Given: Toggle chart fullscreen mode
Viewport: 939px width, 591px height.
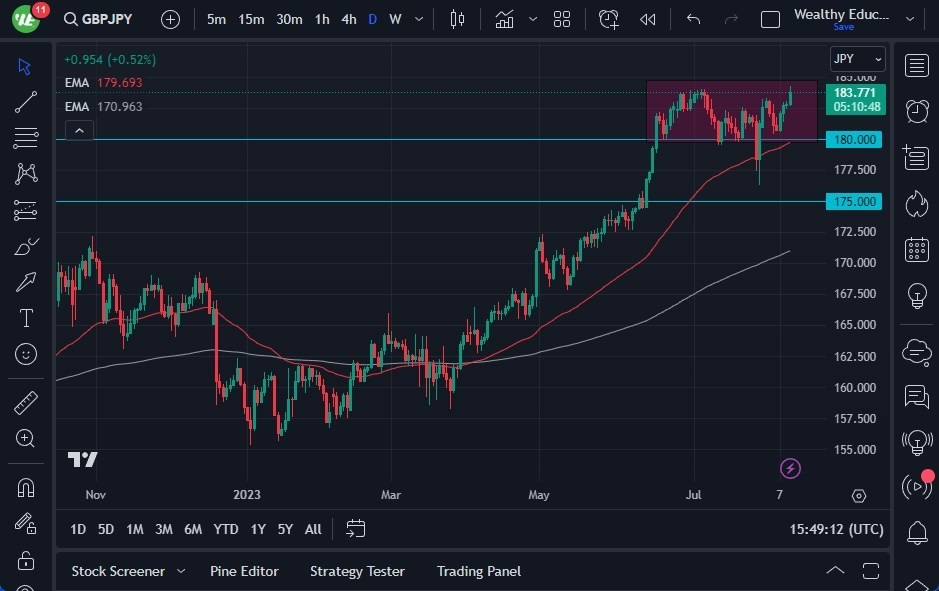Looking at the screenshot, I should [770, 19].
